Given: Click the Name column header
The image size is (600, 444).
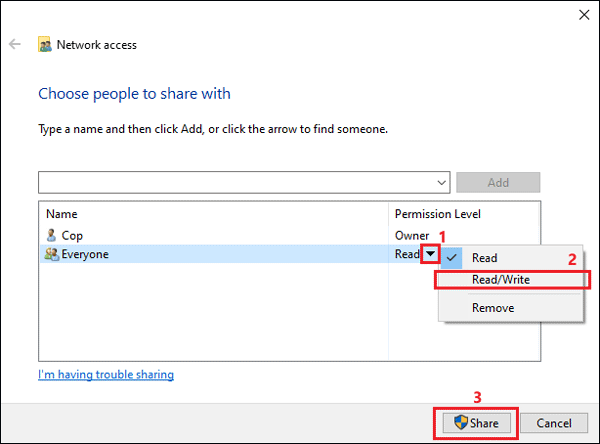Looking at the screenshot, I should pyautogui.click(x=62, y=214).
